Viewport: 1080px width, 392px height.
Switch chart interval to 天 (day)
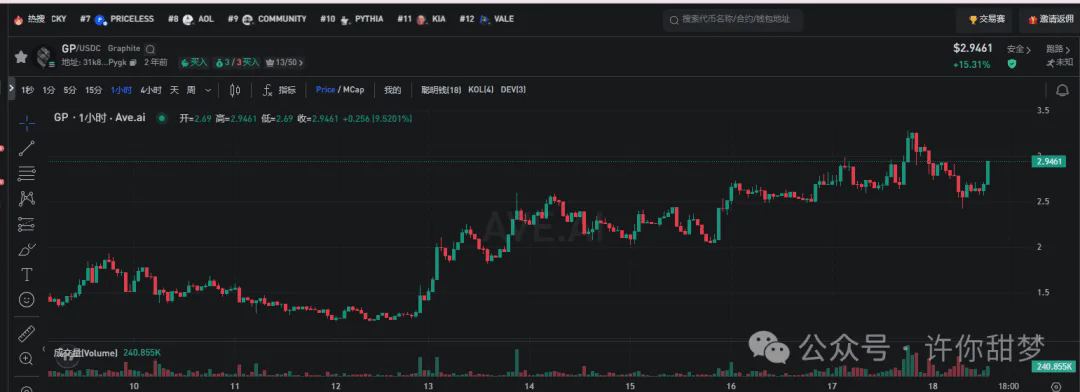coord(174,90)
